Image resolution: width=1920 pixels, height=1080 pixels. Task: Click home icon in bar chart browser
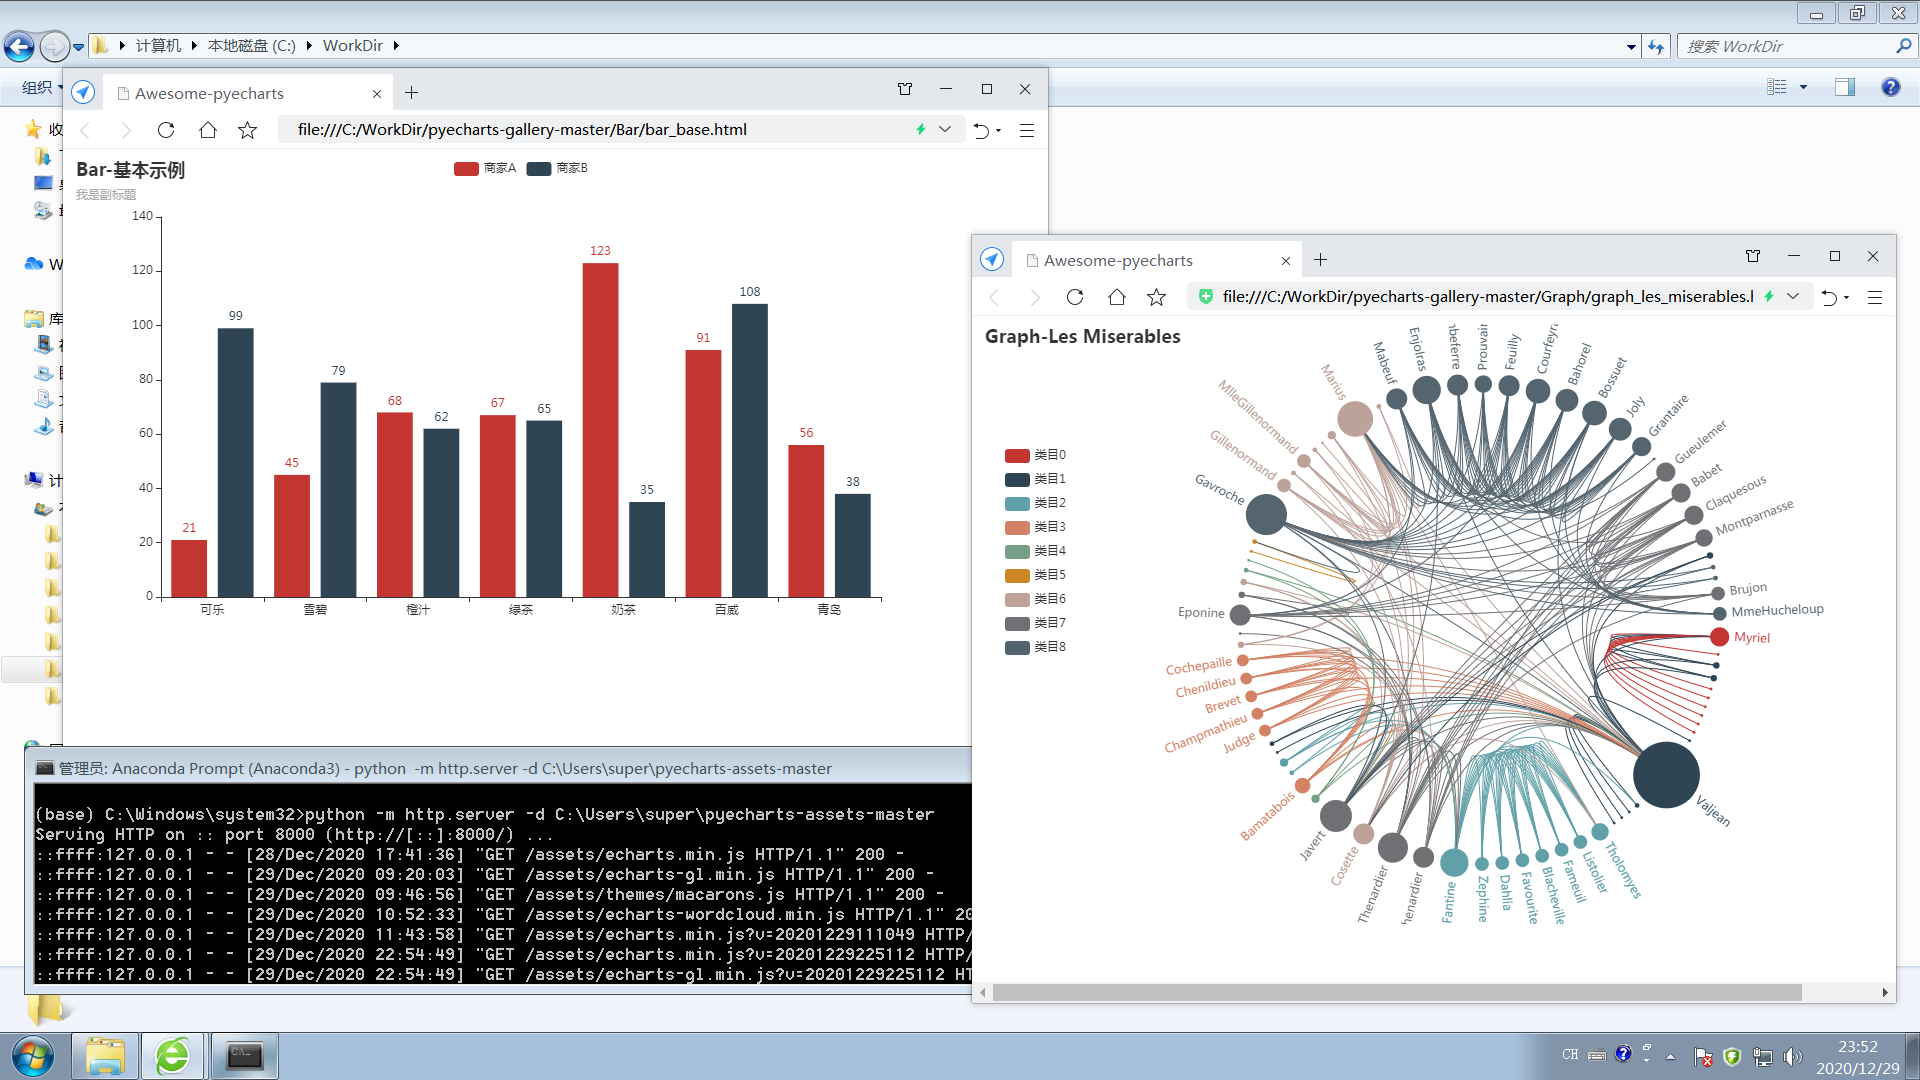tap(207, 130)
